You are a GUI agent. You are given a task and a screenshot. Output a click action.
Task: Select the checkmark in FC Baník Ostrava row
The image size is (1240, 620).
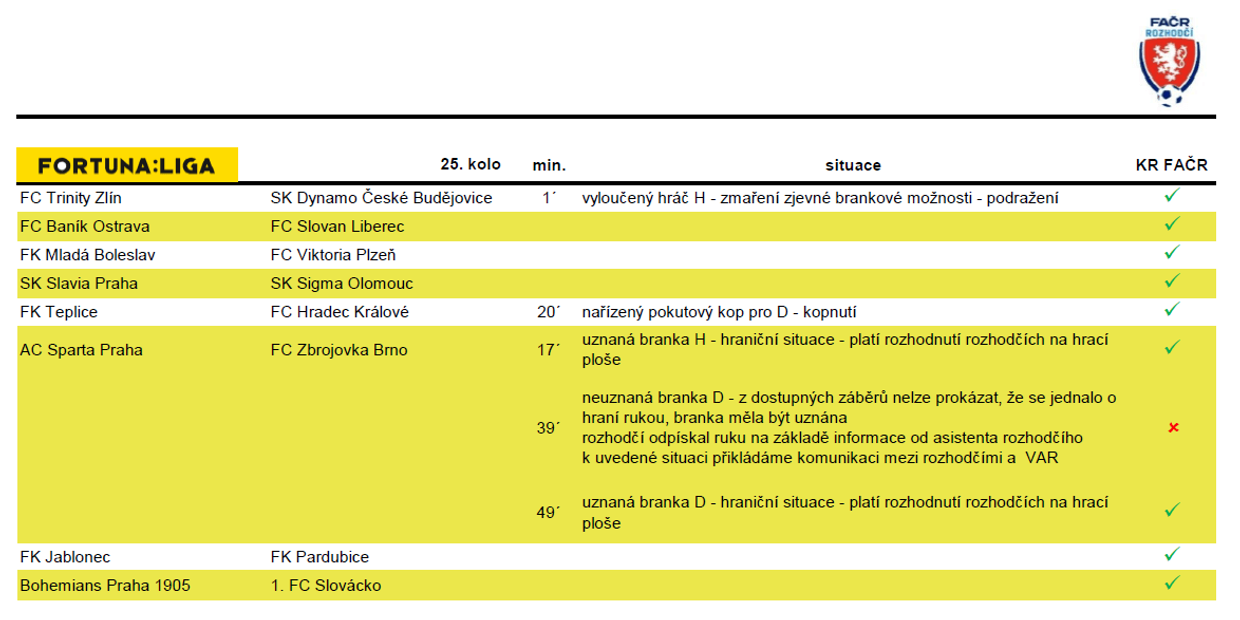(1172, 225)
